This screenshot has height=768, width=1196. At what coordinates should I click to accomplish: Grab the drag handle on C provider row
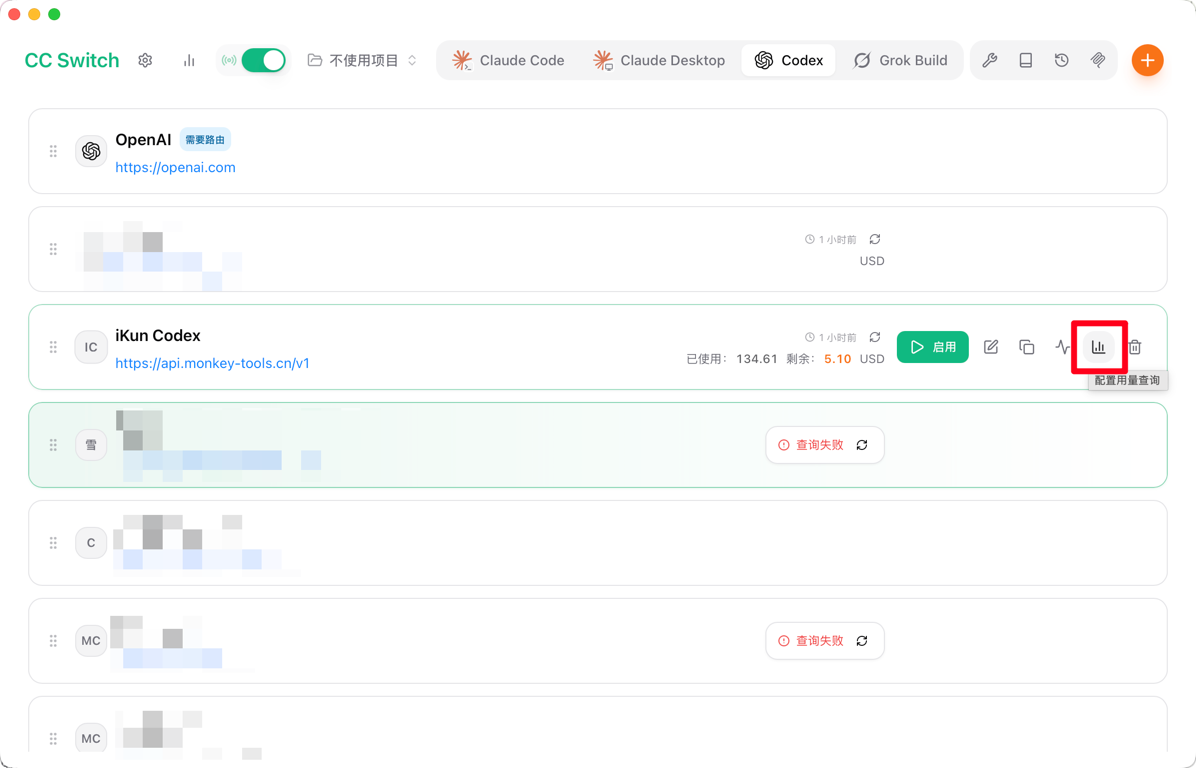53,543
